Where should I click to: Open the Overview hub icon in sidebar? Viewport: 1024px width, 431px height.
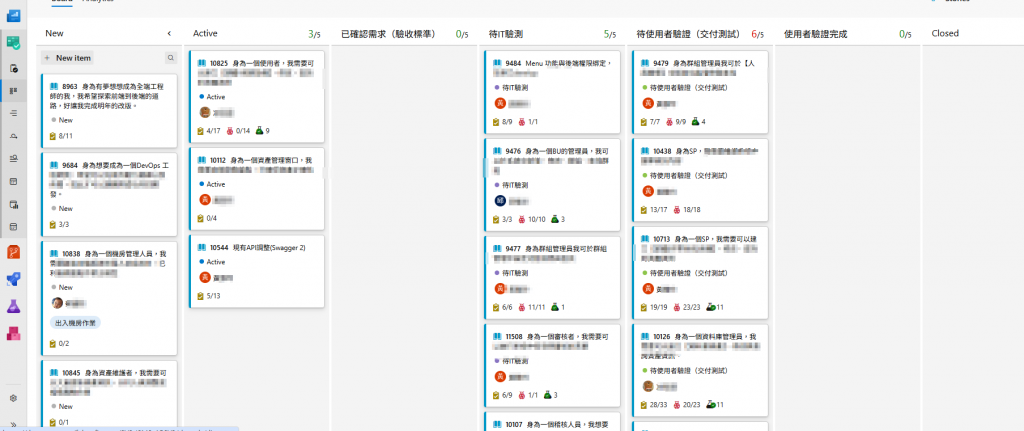point(14,16)
